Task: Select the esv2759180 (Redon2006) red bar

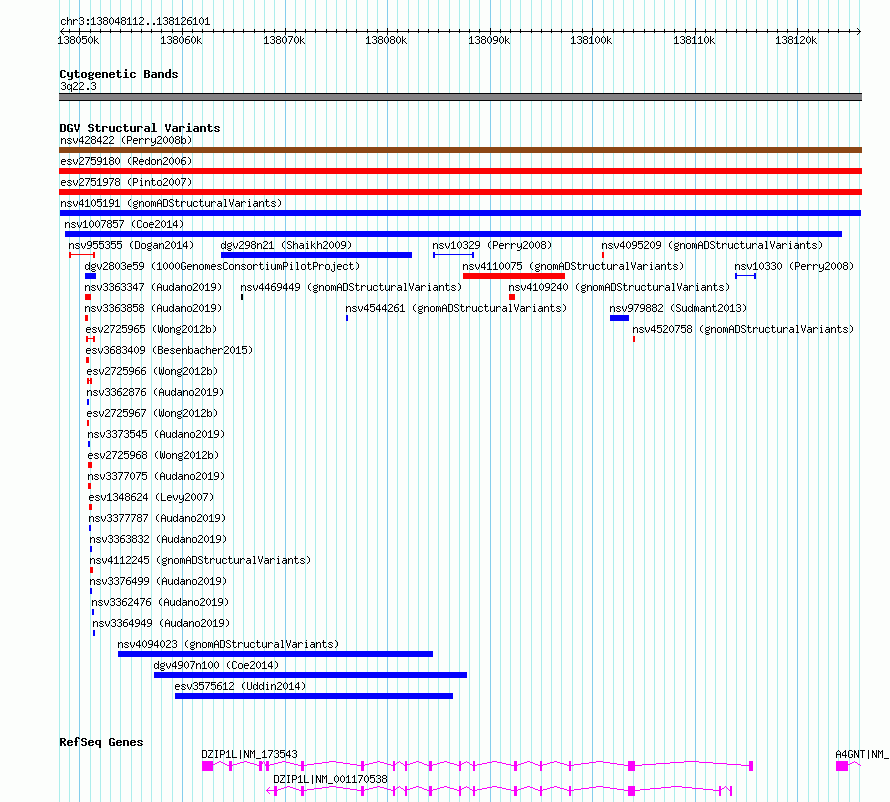Action: point(460,171)
